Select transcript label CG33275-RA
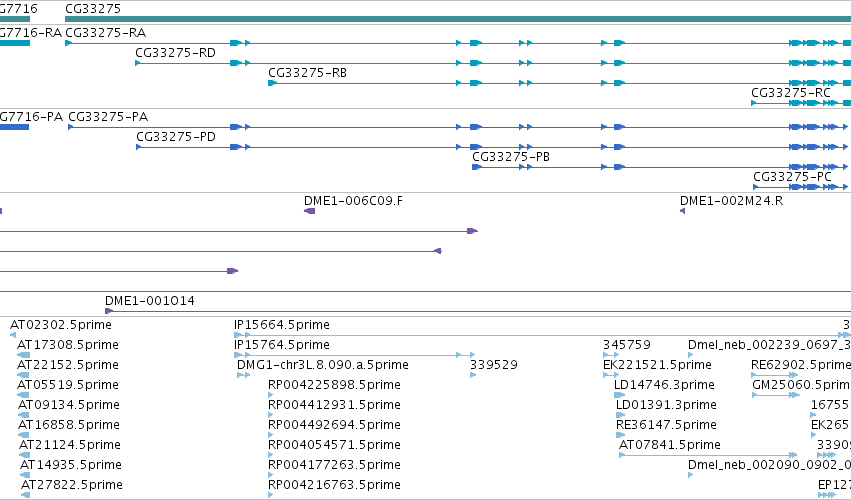Screen dimensions: 851x500 105,33
